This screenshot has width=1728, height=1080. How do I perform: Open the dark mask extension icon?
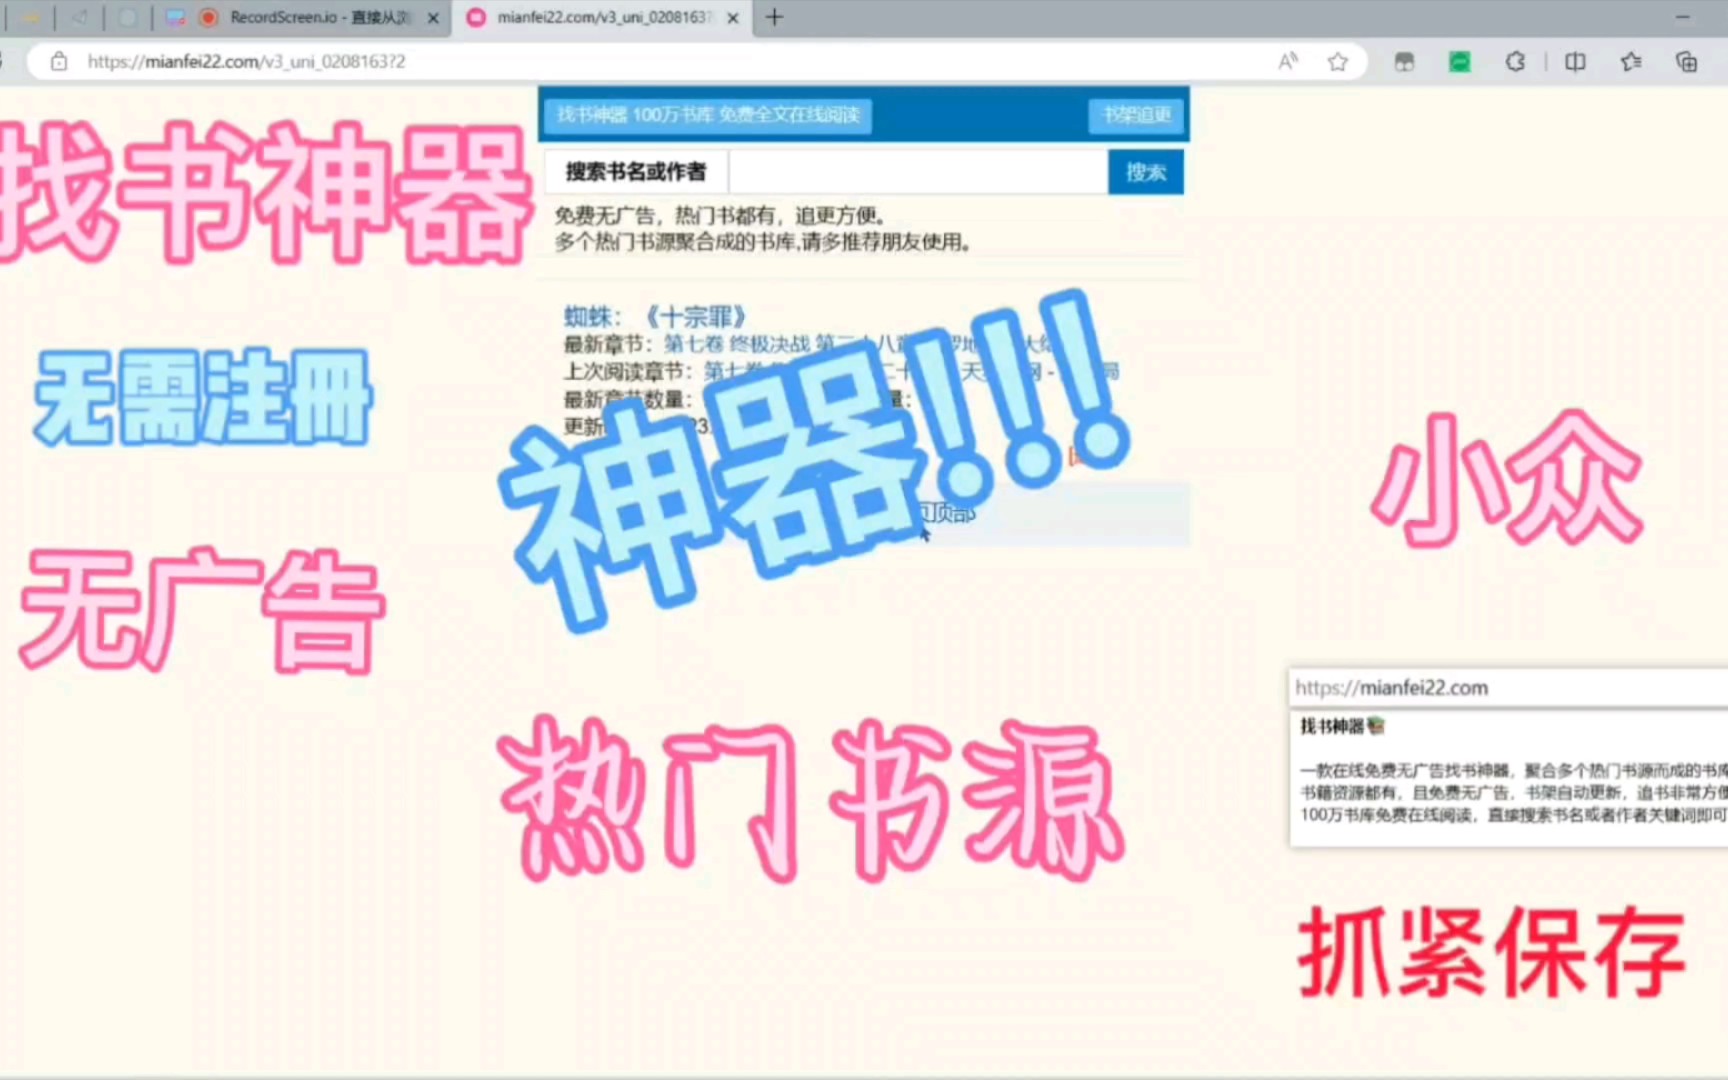pos(1404,62)
